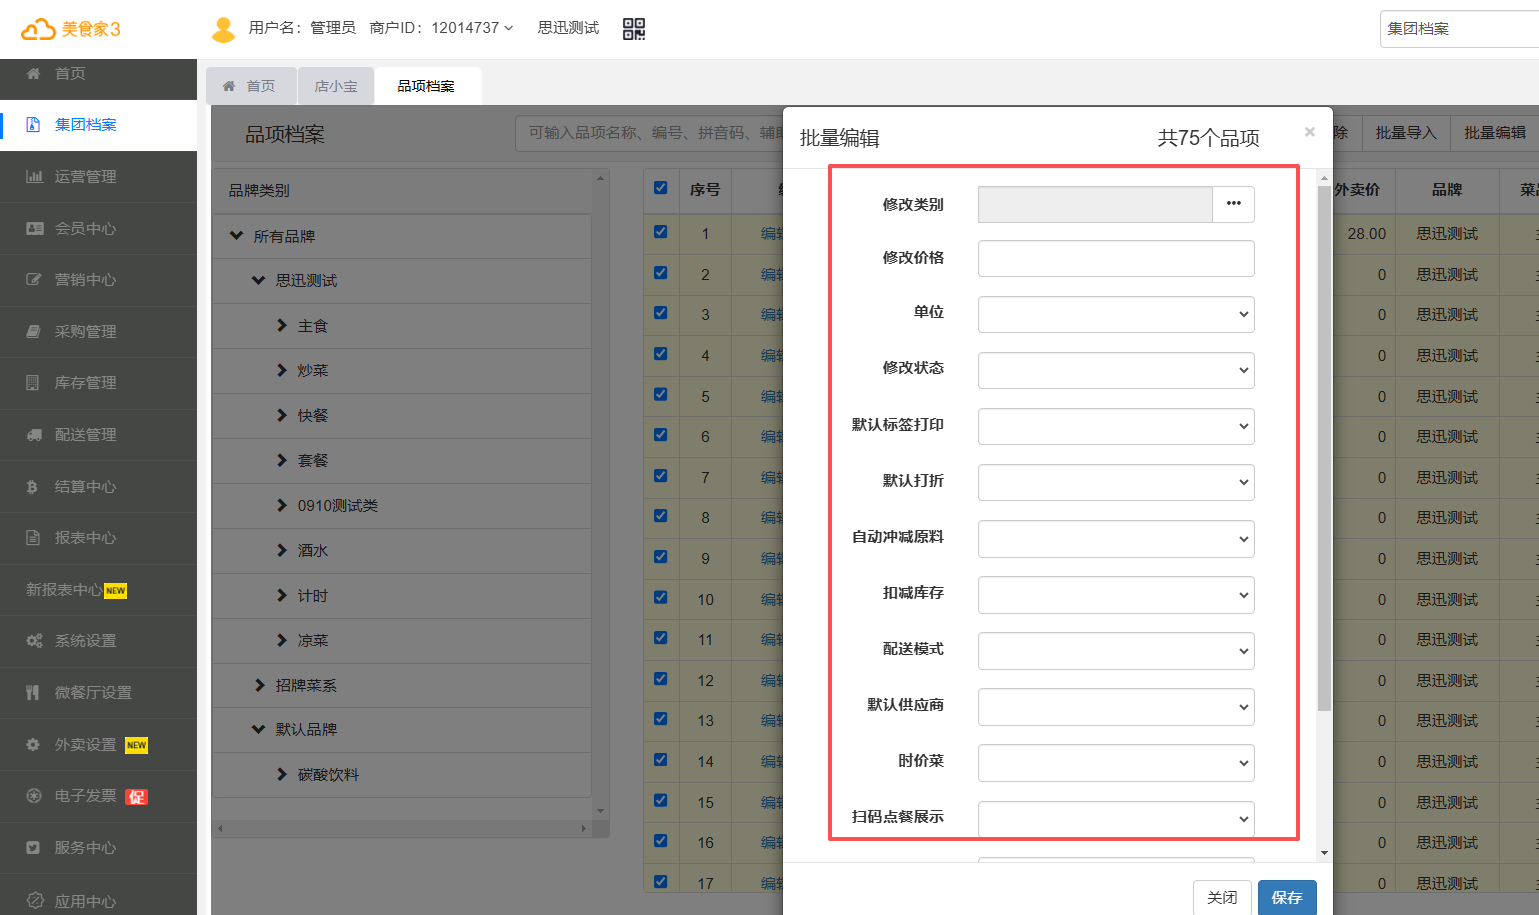Click the 首页 home icon in sidebar

click(x=34, y=73)
